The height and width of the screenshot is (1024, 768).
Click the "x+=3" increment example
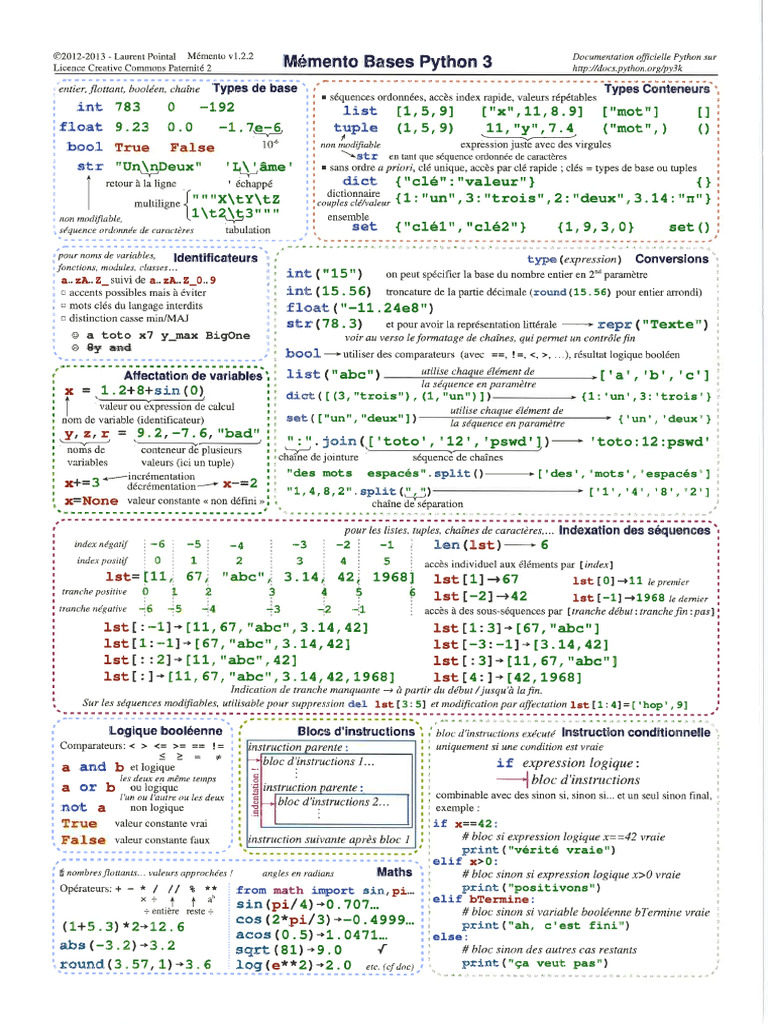(82, 483)
